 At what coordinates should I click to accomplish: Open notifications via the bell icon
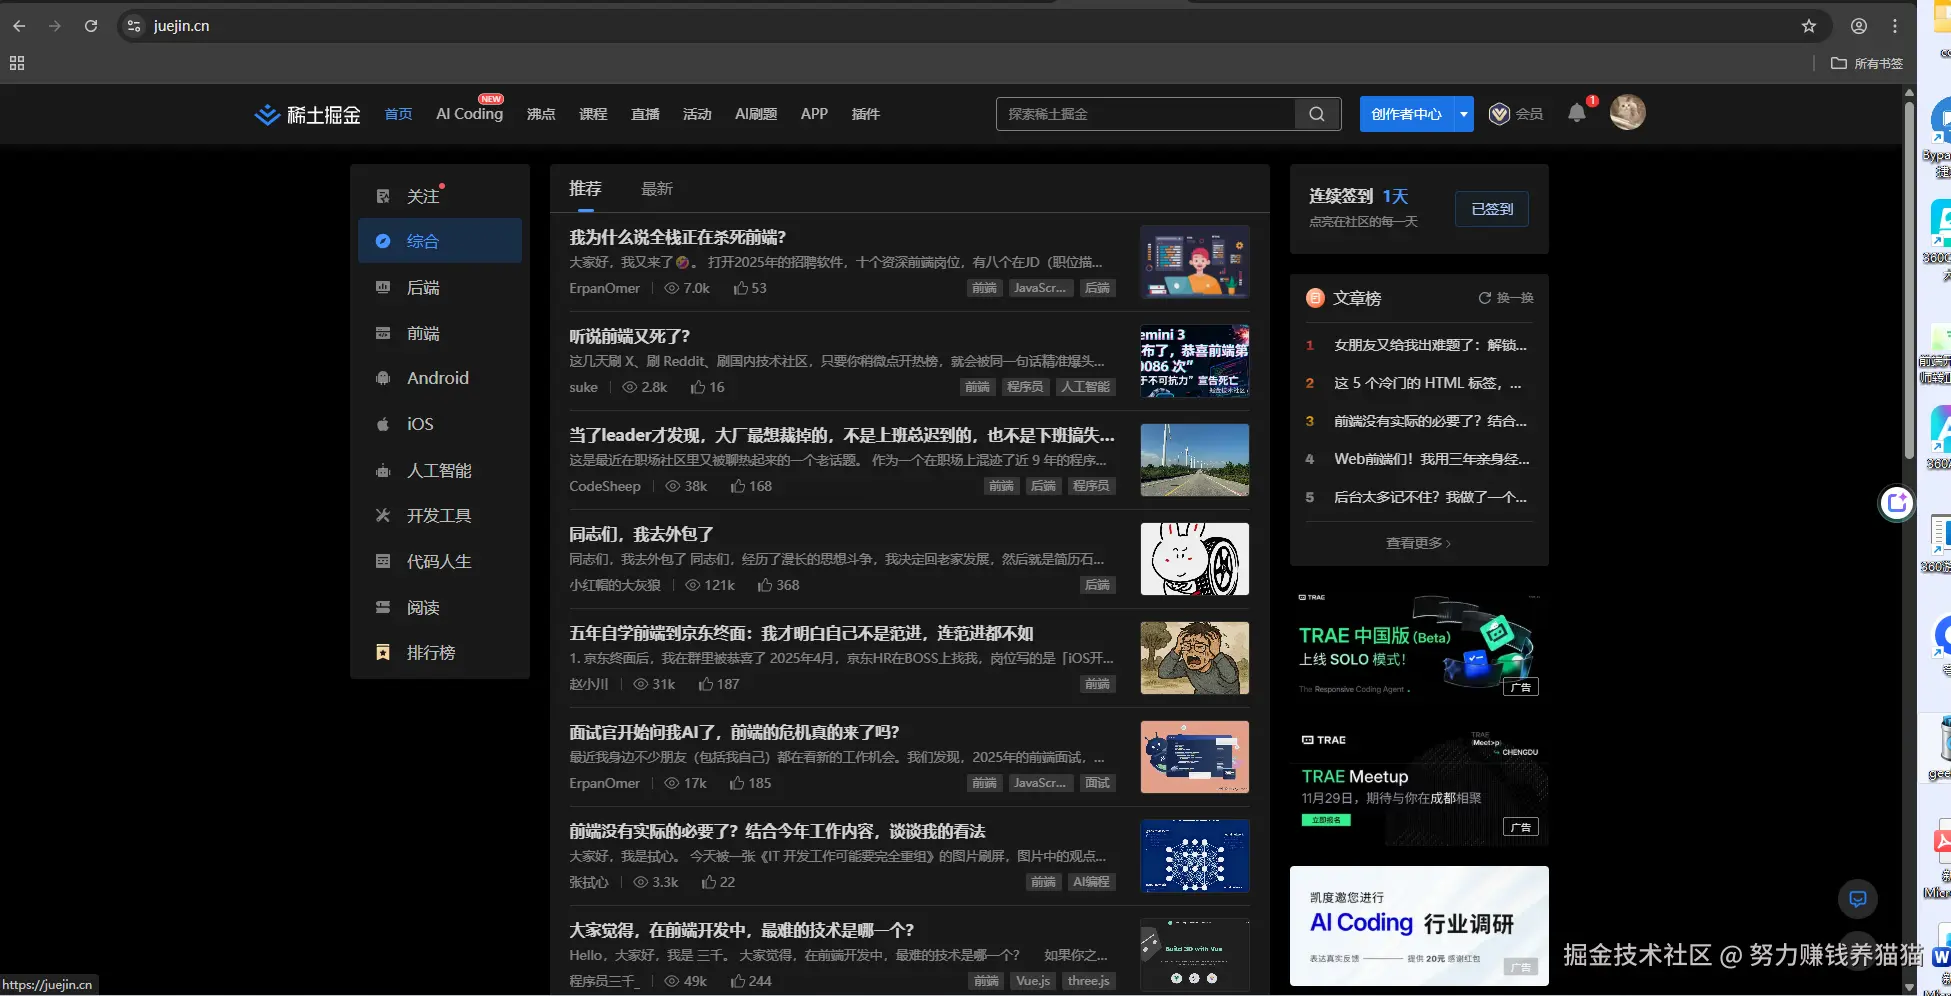click(1578, 113)
